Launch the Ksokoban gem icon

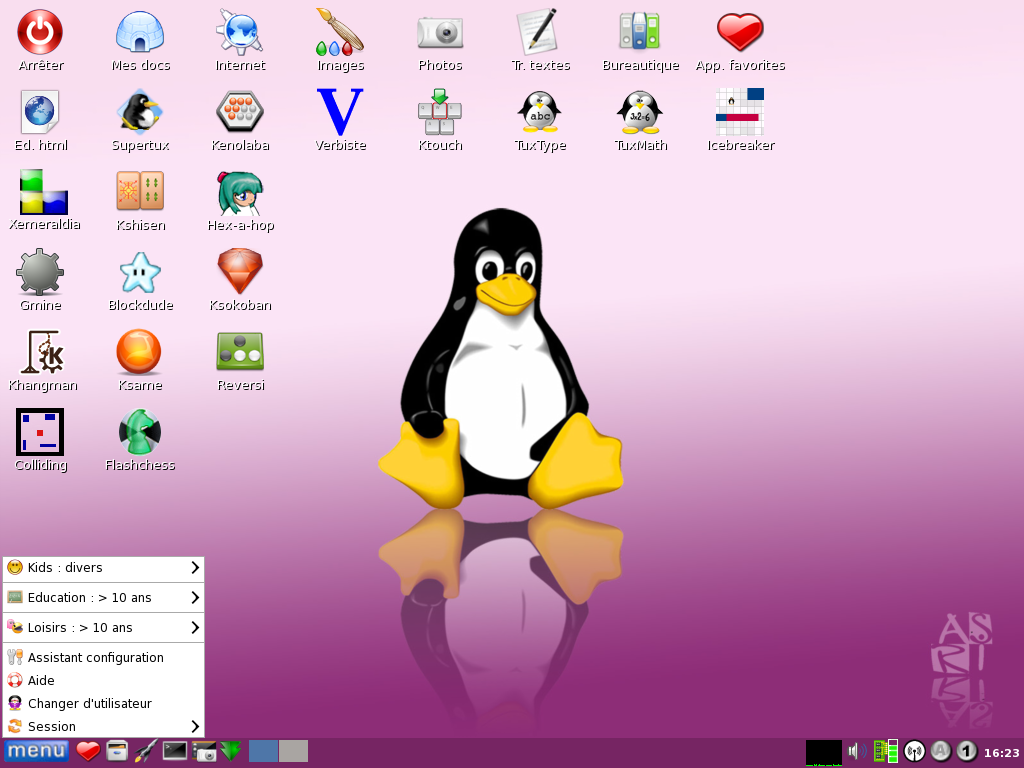240,271
